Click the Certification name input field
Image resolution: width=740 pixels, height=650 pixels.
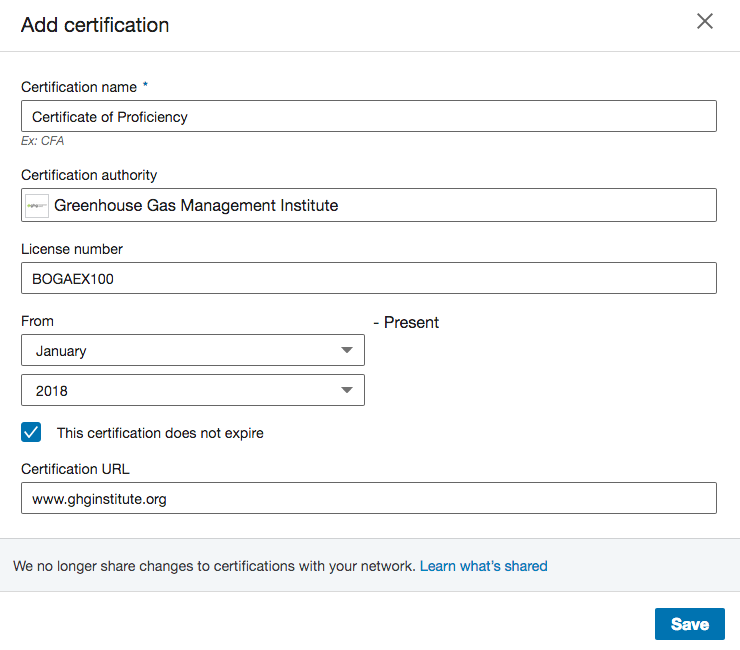(369, 116)
